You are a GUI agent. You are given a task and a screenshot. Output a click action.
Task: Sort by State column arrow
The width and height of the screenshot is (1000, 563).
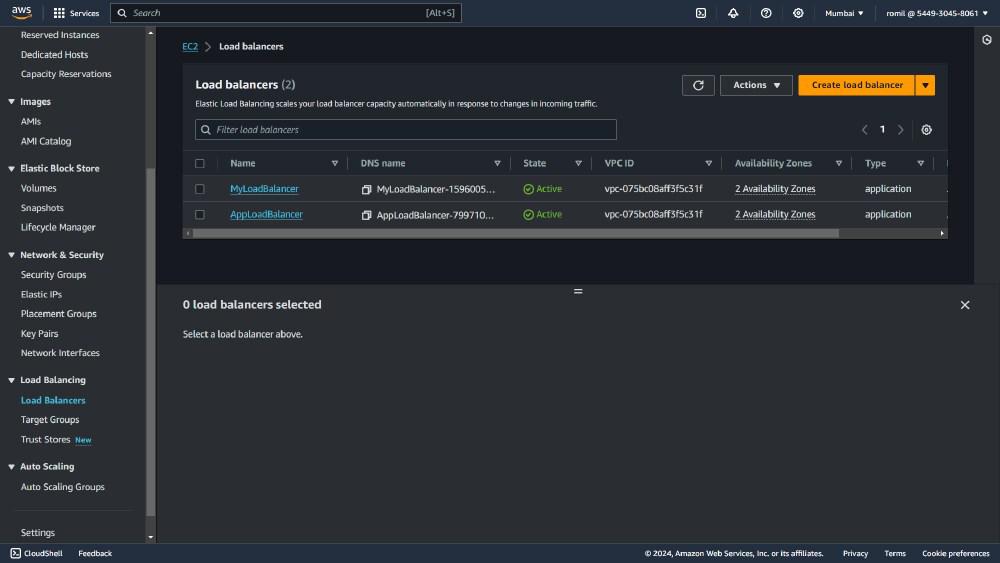coord(578,163)
